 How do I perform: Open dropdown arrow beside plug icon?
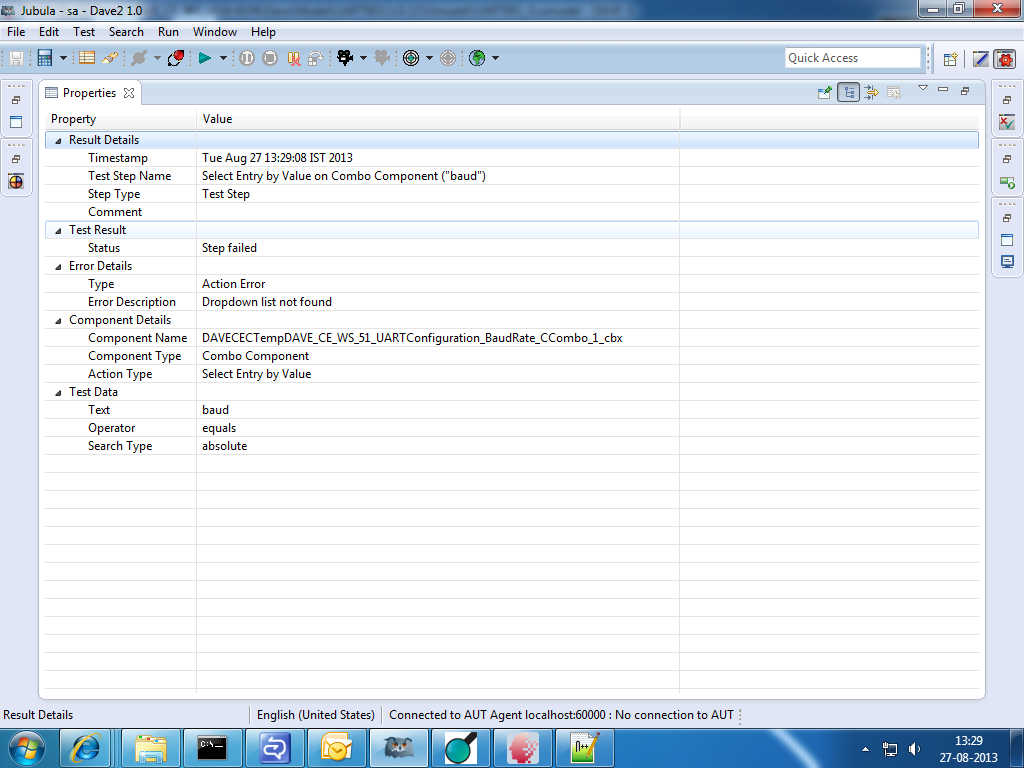[157, 58]
